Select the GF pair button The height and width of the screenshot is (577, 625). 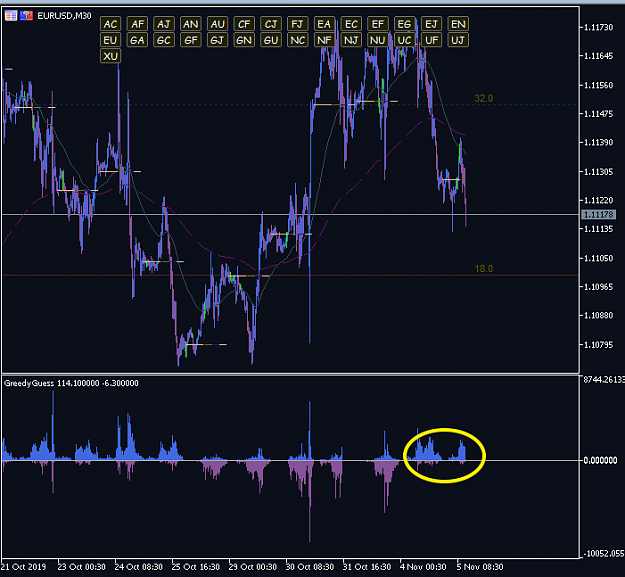click(191, 40)
